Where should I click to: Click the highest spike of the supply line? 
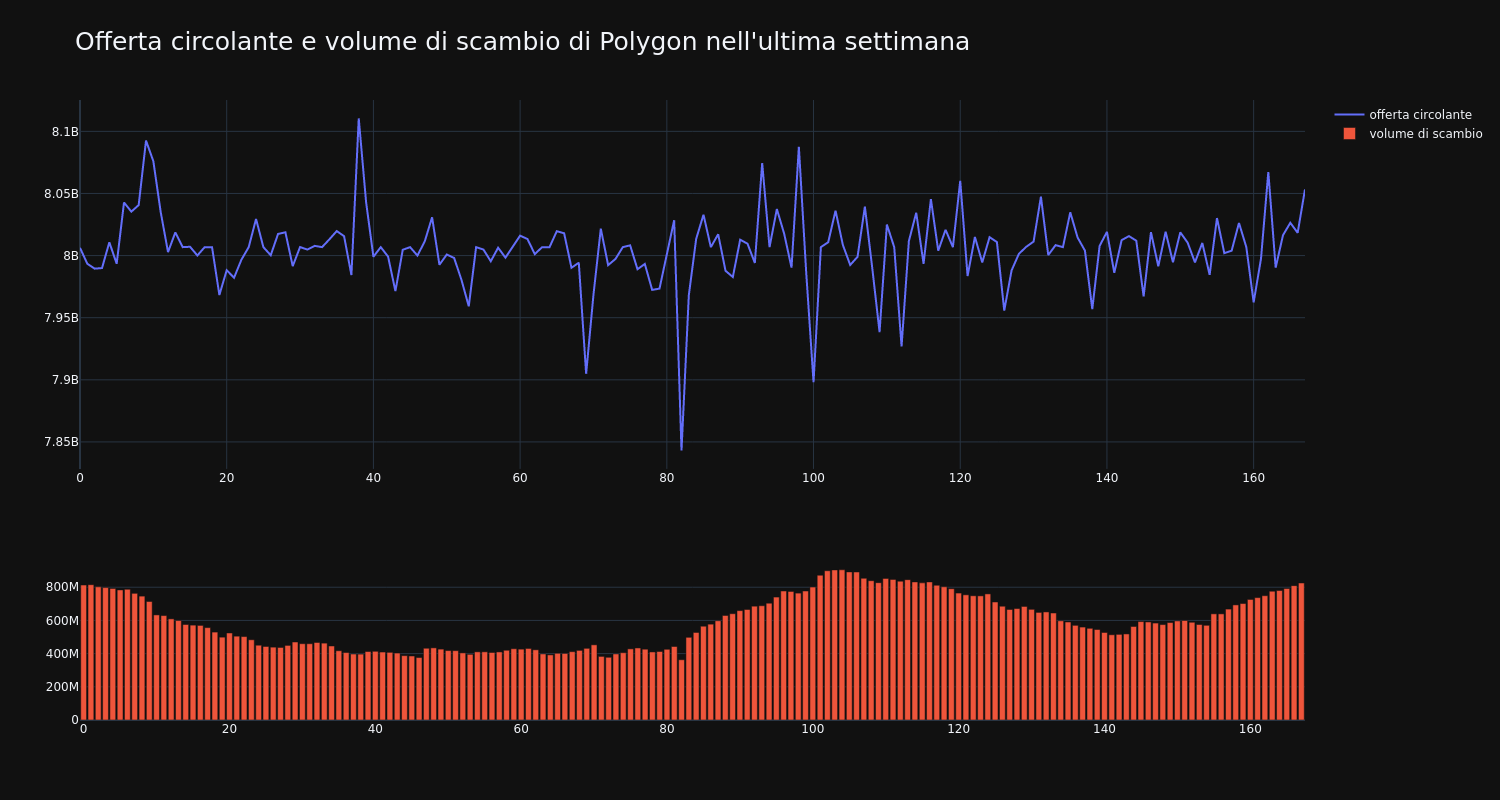point(359,119)
